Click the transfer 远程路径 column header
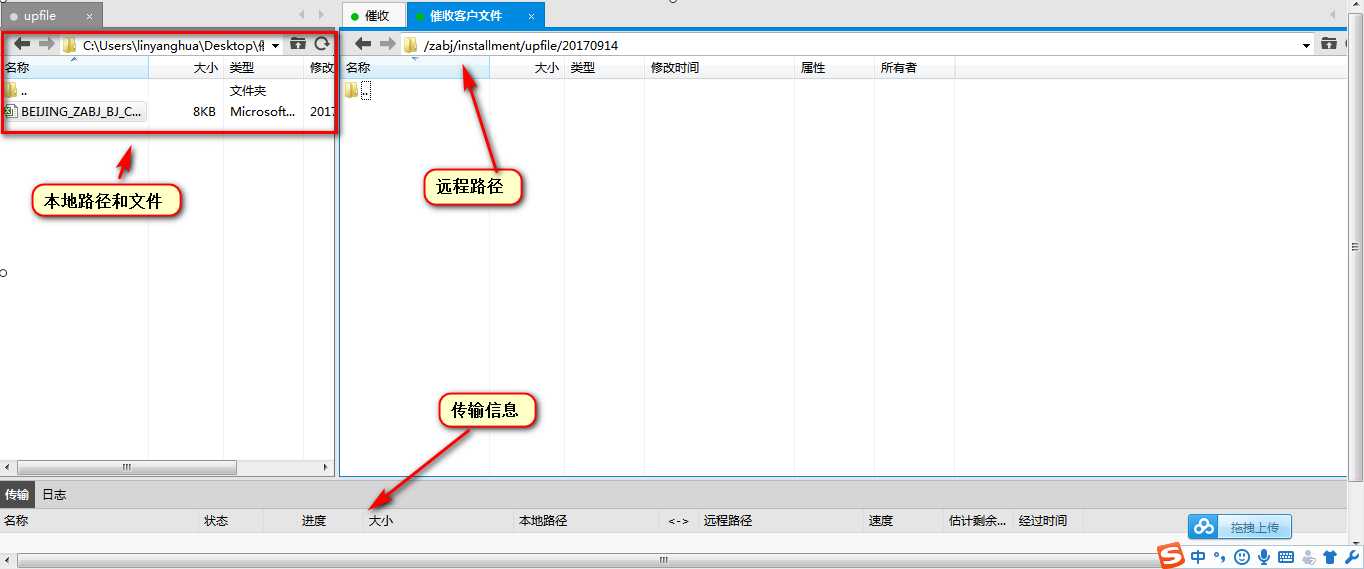The image size is (1364, 569). point(780,521)
